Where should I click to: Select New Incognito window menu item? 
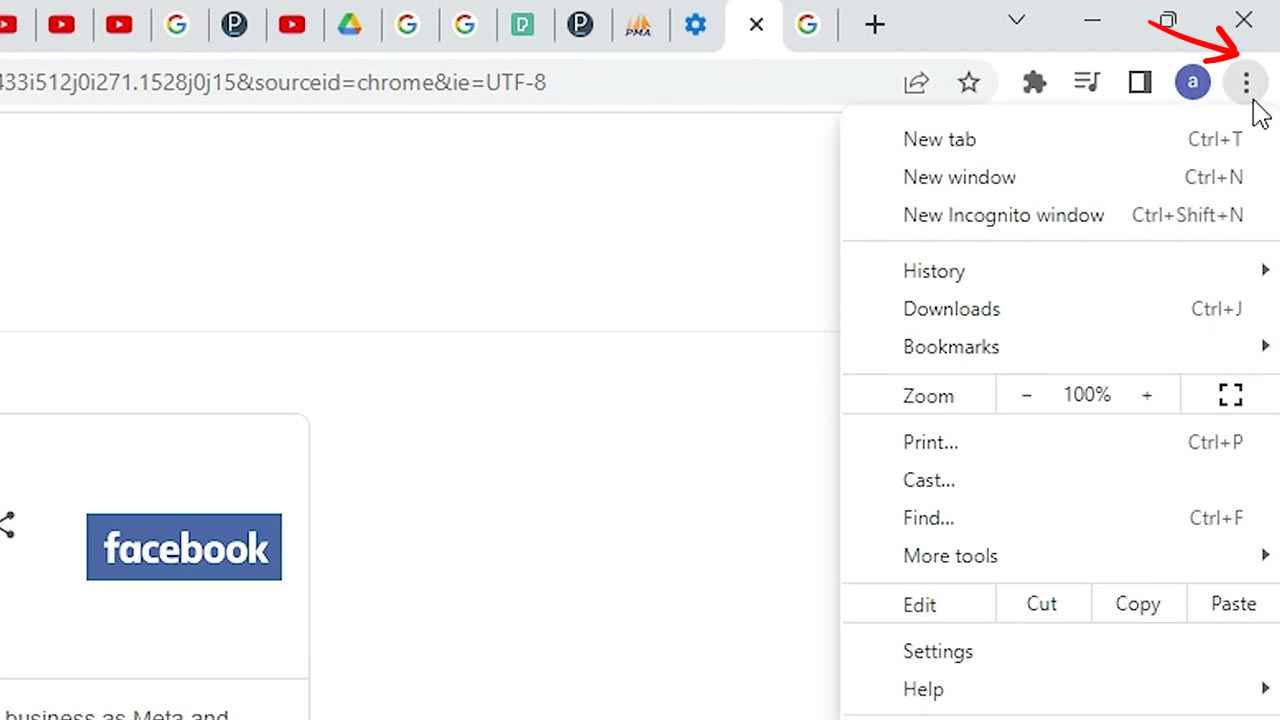1003,215
